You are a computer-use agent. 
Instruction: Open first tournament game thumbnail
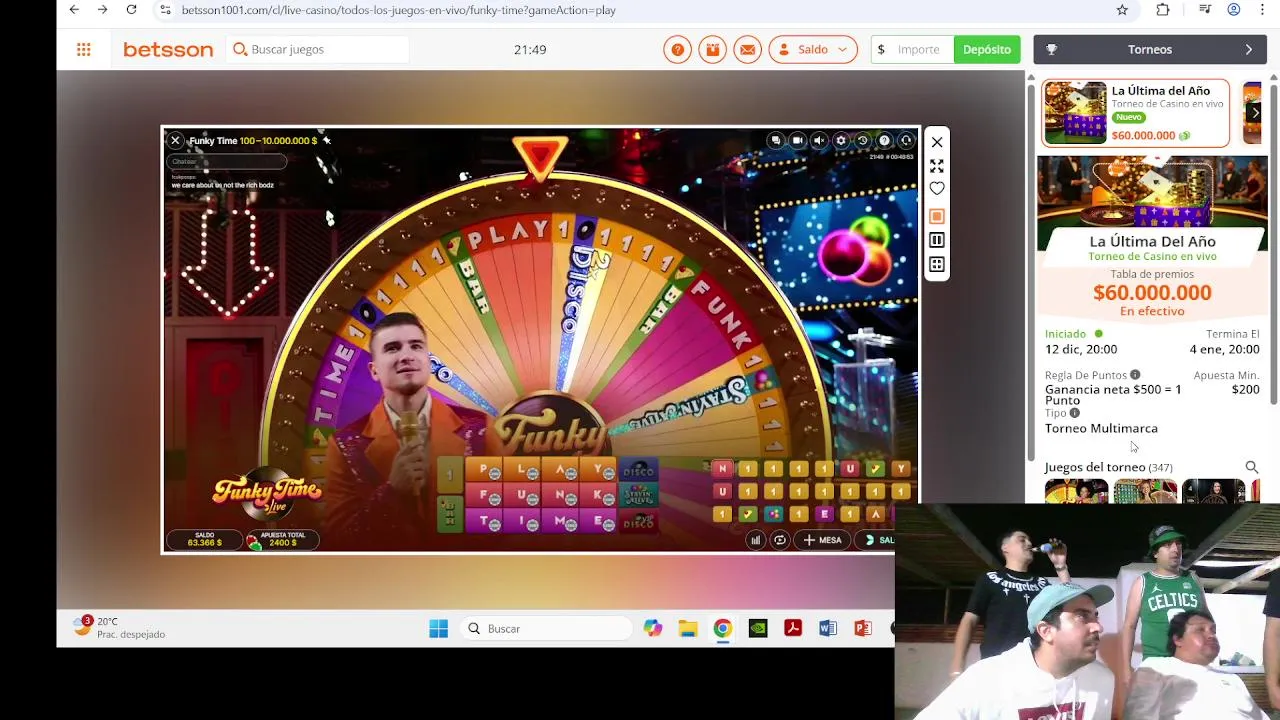[1076, 491]
